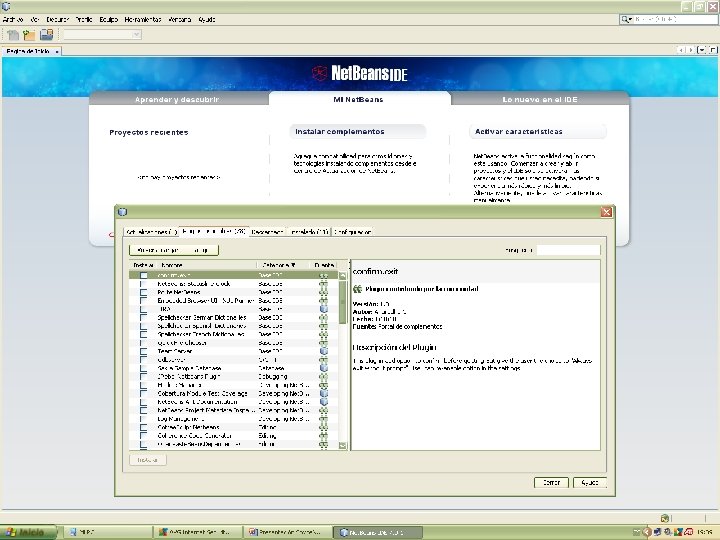Click plugin list scrollbar up arrow
The height and width of the screenshot is (540, 720).
[343, 276]
